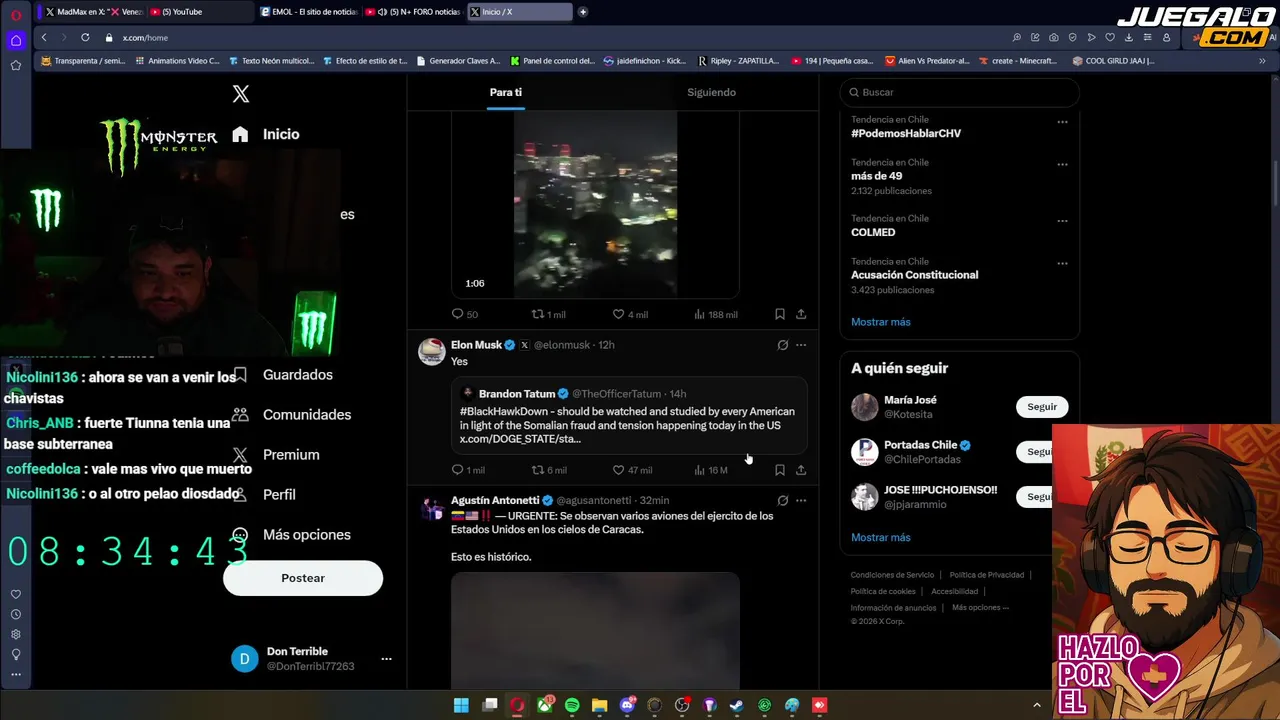Open Inicio home in sidebar
Viewport: 1280px width, 720px height.
[x=266, y=134]
